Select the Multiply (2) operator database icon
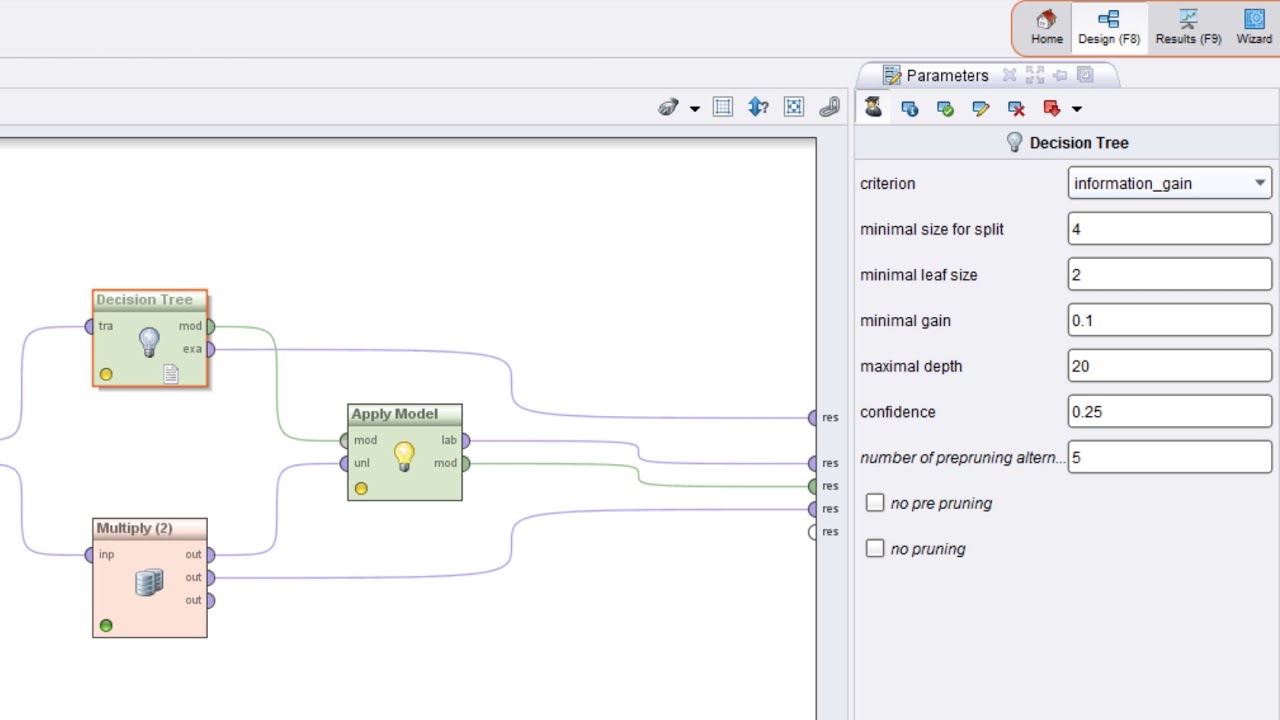 [149, 582]
